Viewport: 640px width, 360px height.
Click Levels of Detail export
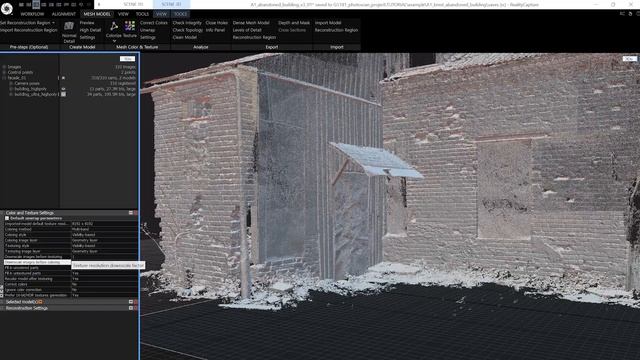pyautogui.click(x=247, y=30)
